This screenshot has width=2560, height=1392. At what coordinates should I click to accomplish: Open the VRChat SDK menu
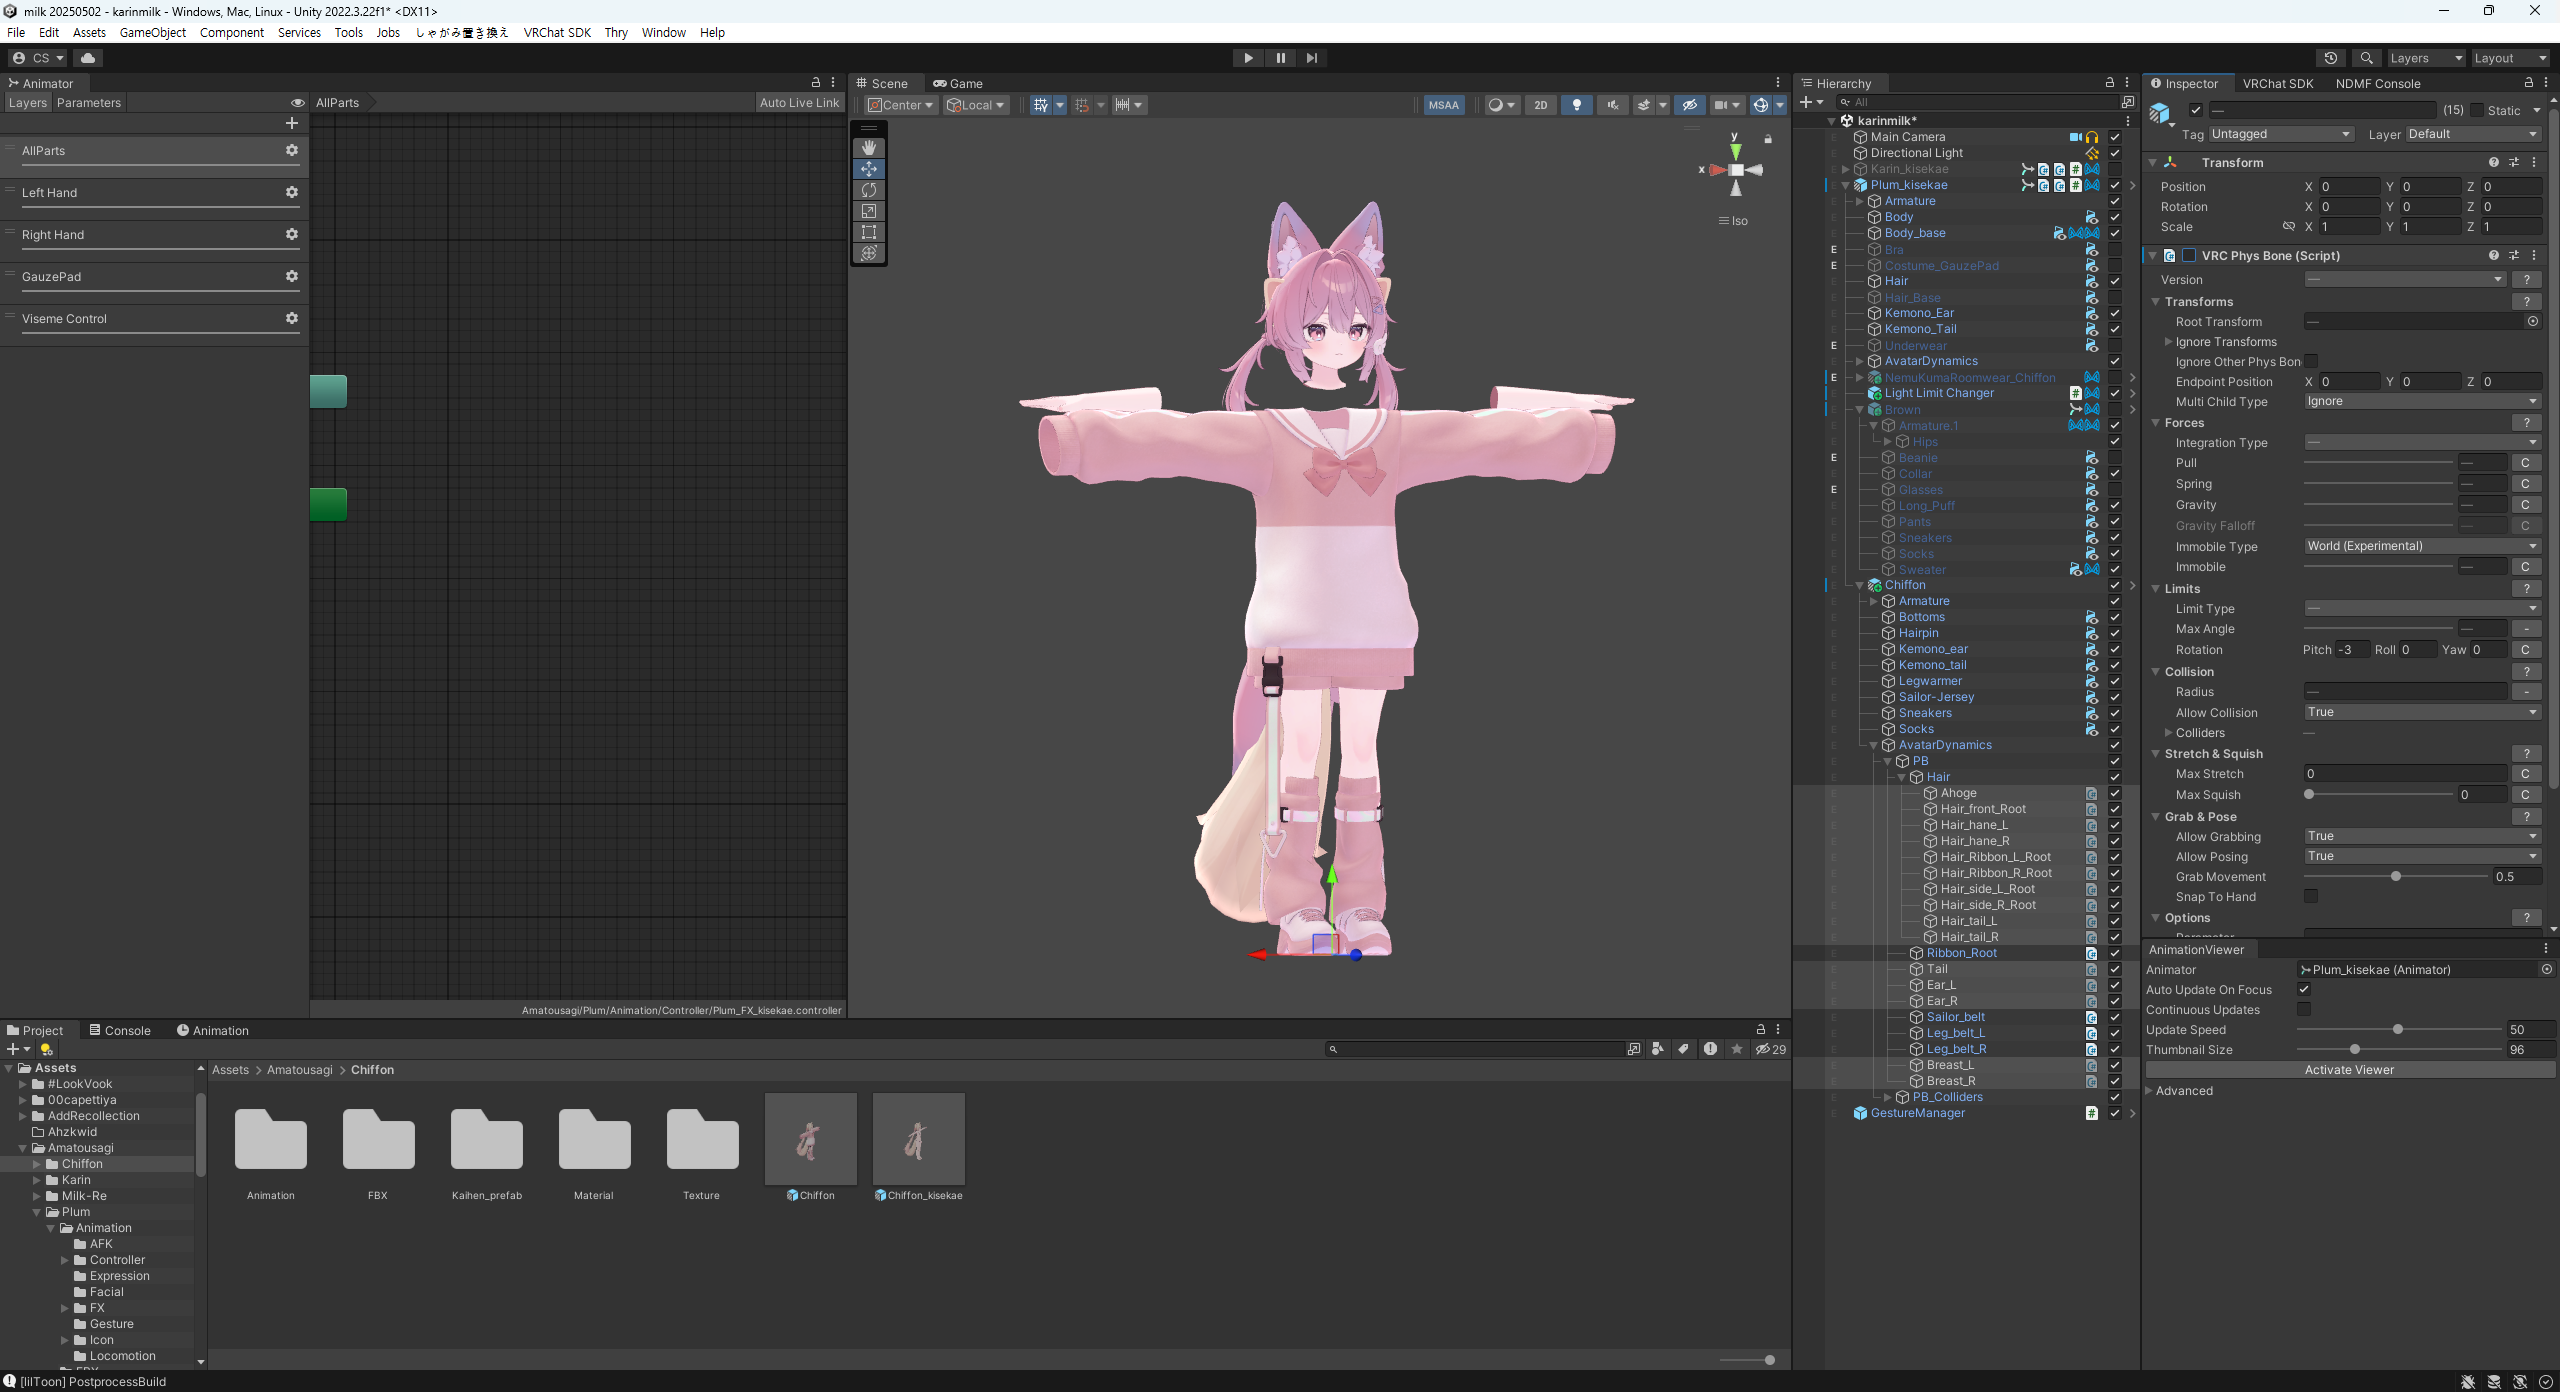(x=557, y=32)
